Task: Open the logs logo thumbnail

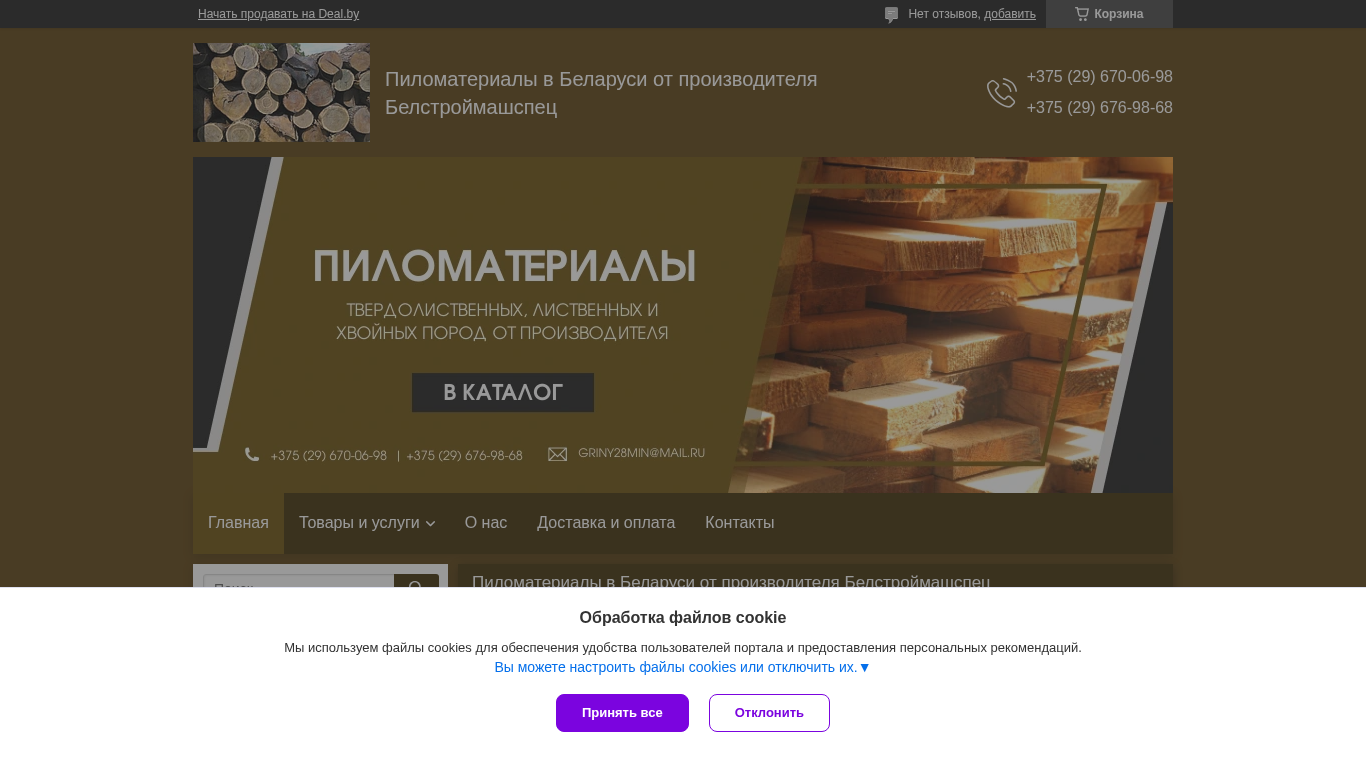Action: (281, 92)
